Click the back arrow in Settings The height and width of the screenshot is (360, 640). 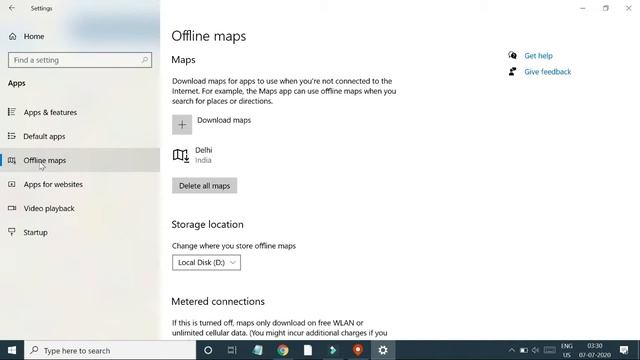point(12,8)
